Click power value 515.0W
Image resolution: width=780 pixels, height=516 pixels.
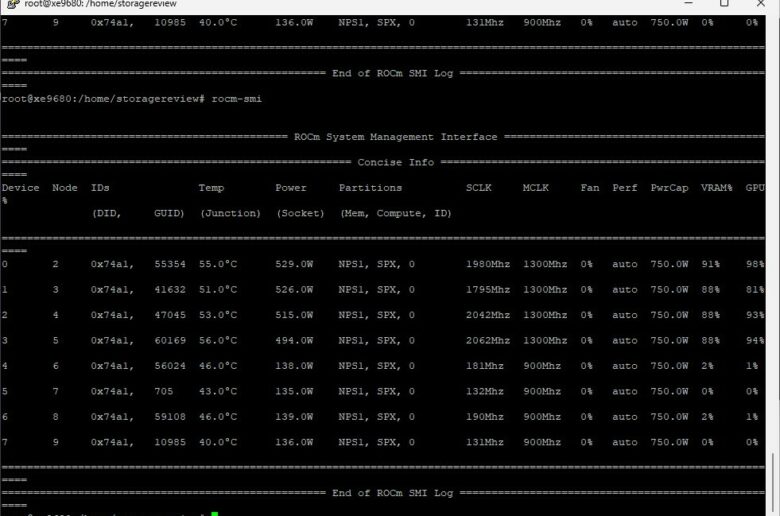294,315
